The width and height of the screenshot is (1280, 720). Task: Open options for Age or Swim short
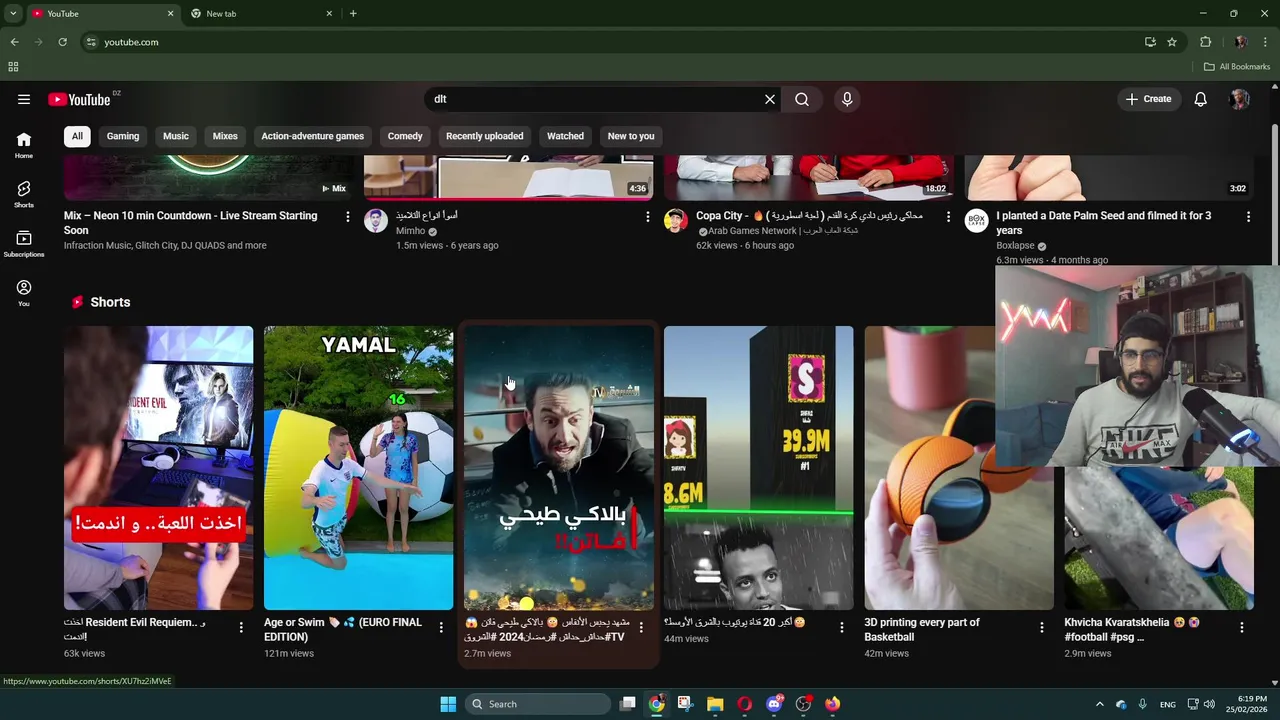pos(441,628)
